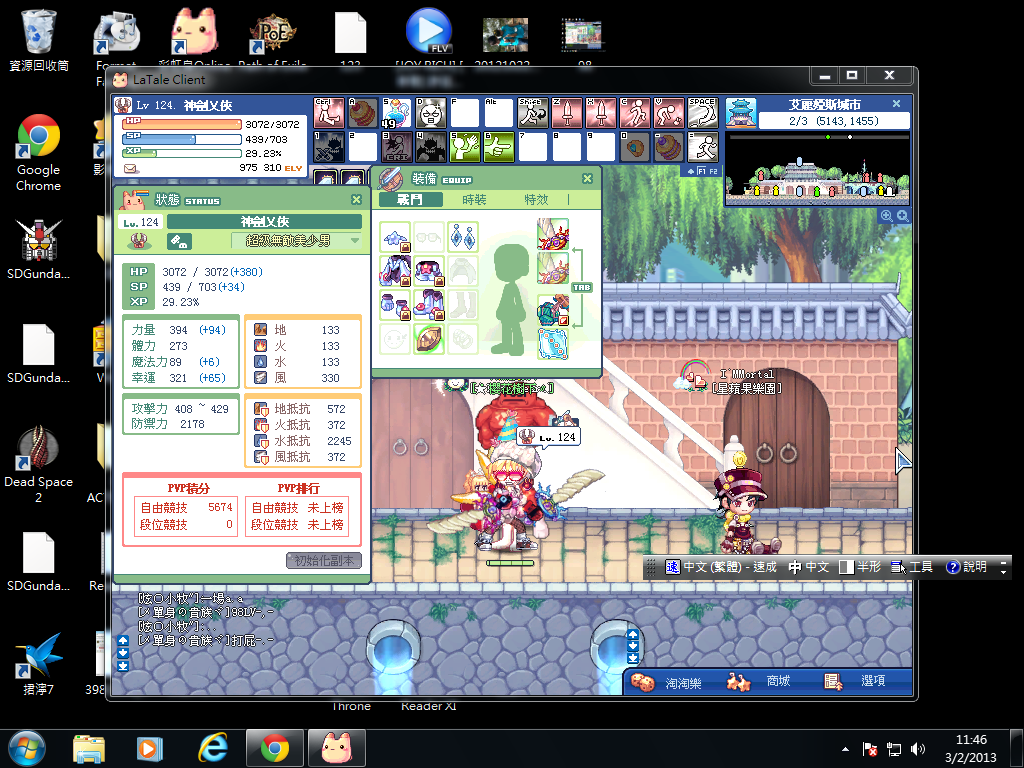Screen dimensions: 1024x768
Task: Open Windows Start button
Action: pyautogui.click(x=27, y=748)
